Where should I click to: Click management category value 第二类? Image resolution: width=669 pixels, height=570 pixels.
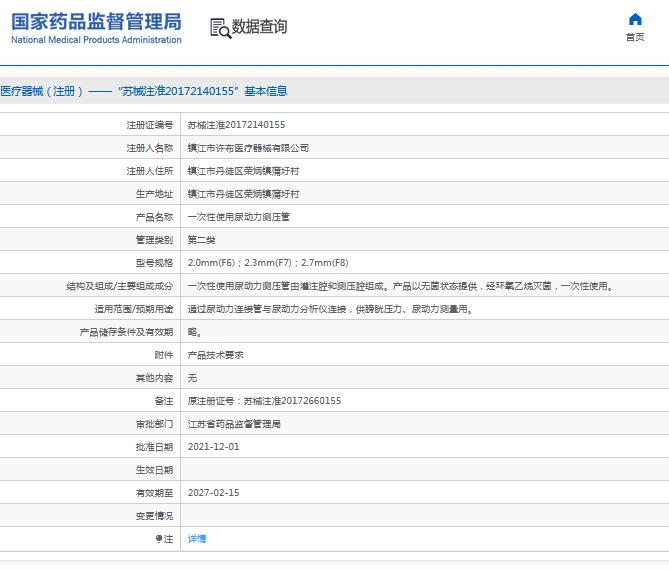pos(201,240)
